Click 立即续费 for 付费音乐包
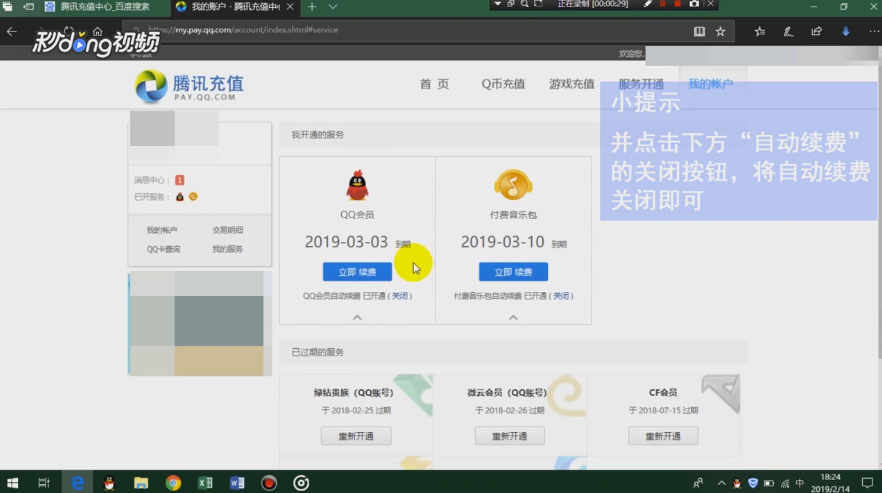Viewport: 882px width, 493px height. (513, 272)
